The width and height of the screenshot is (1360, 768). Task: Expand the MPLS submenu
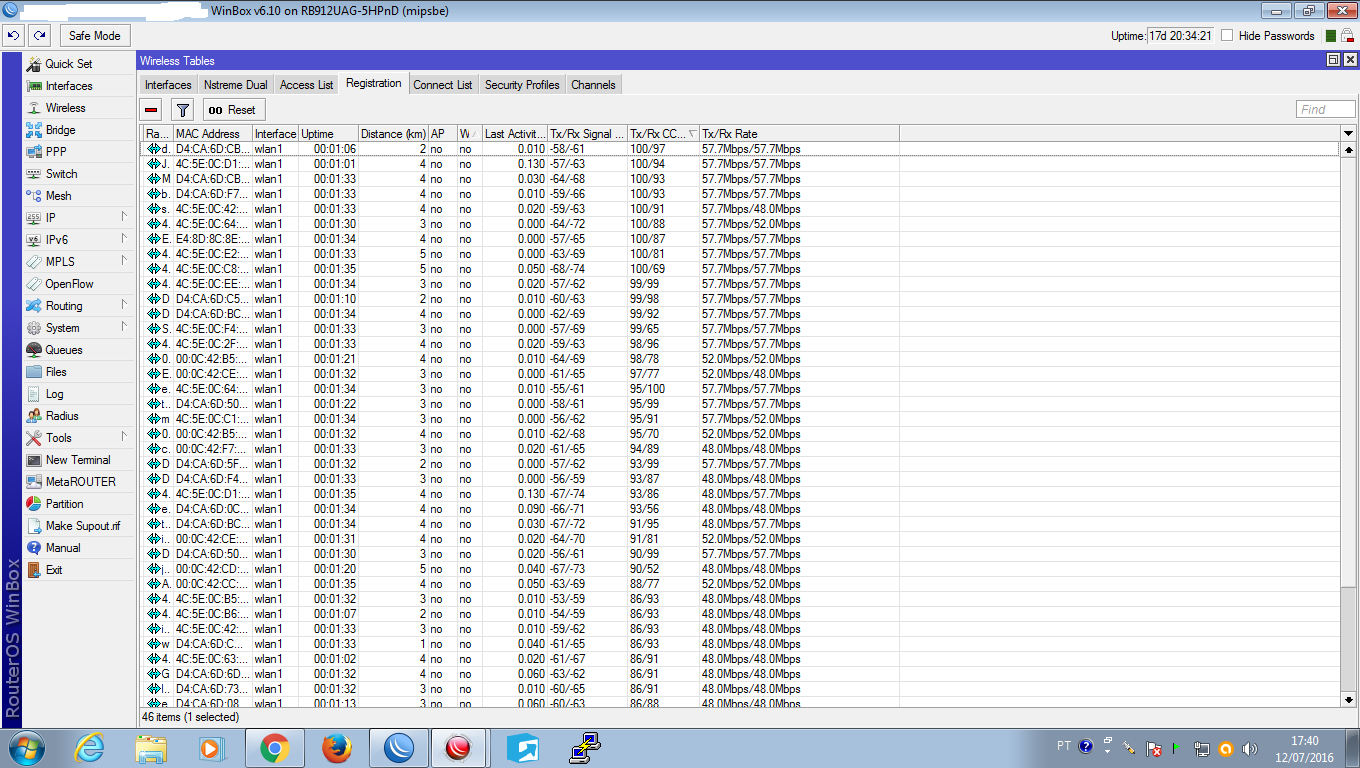click(124, 261)
